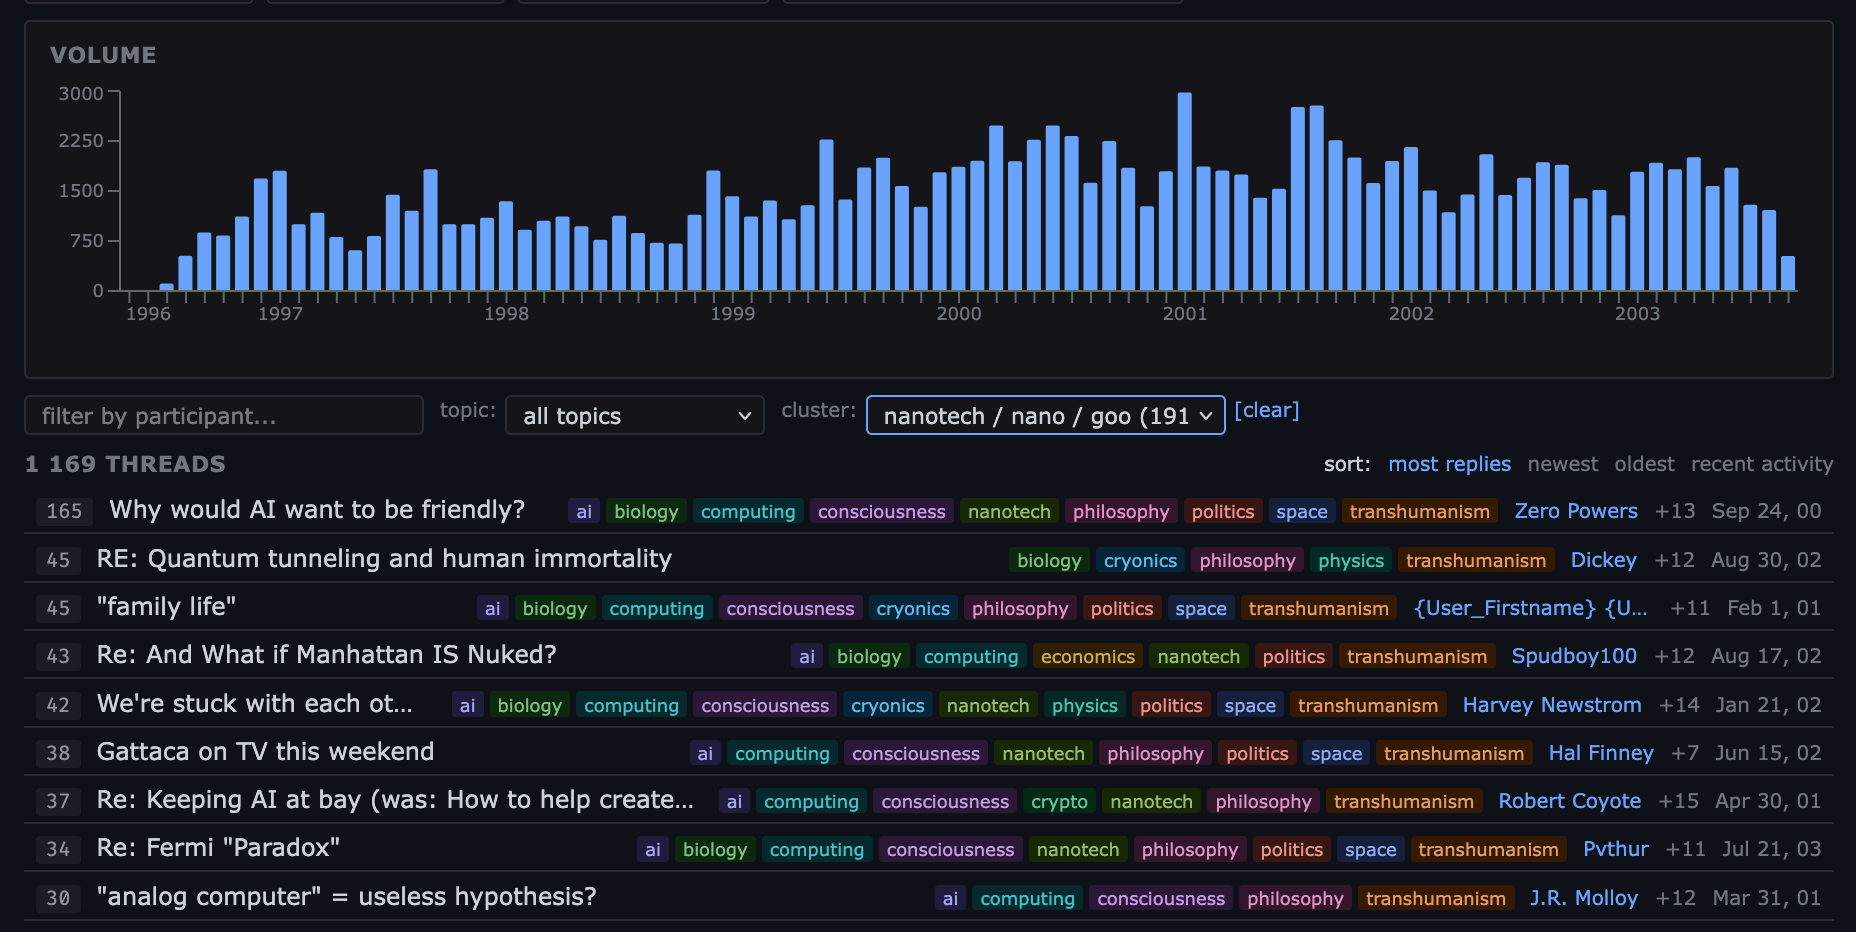Select the crypto tag on Keeping AI at bay
The height and width of the screenshot is (932, 1856).
click(1058, 802)
